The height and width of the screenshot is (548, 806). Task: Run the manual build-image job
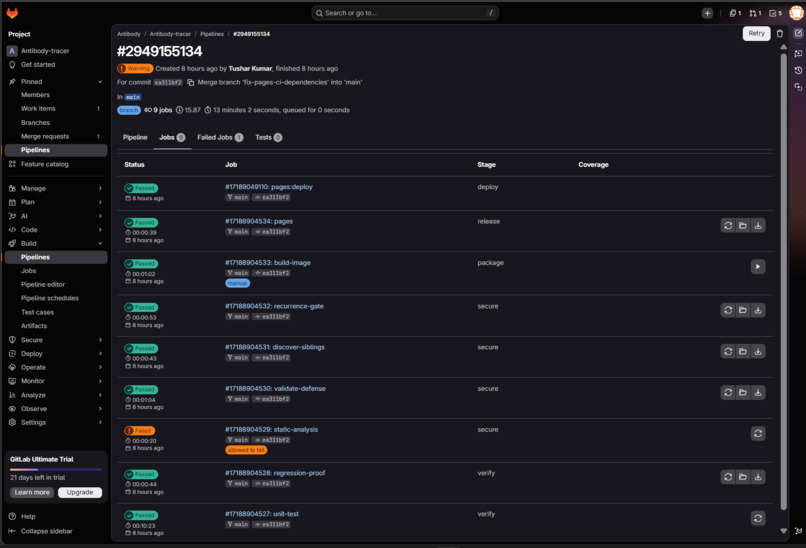(x=758, y=266)
